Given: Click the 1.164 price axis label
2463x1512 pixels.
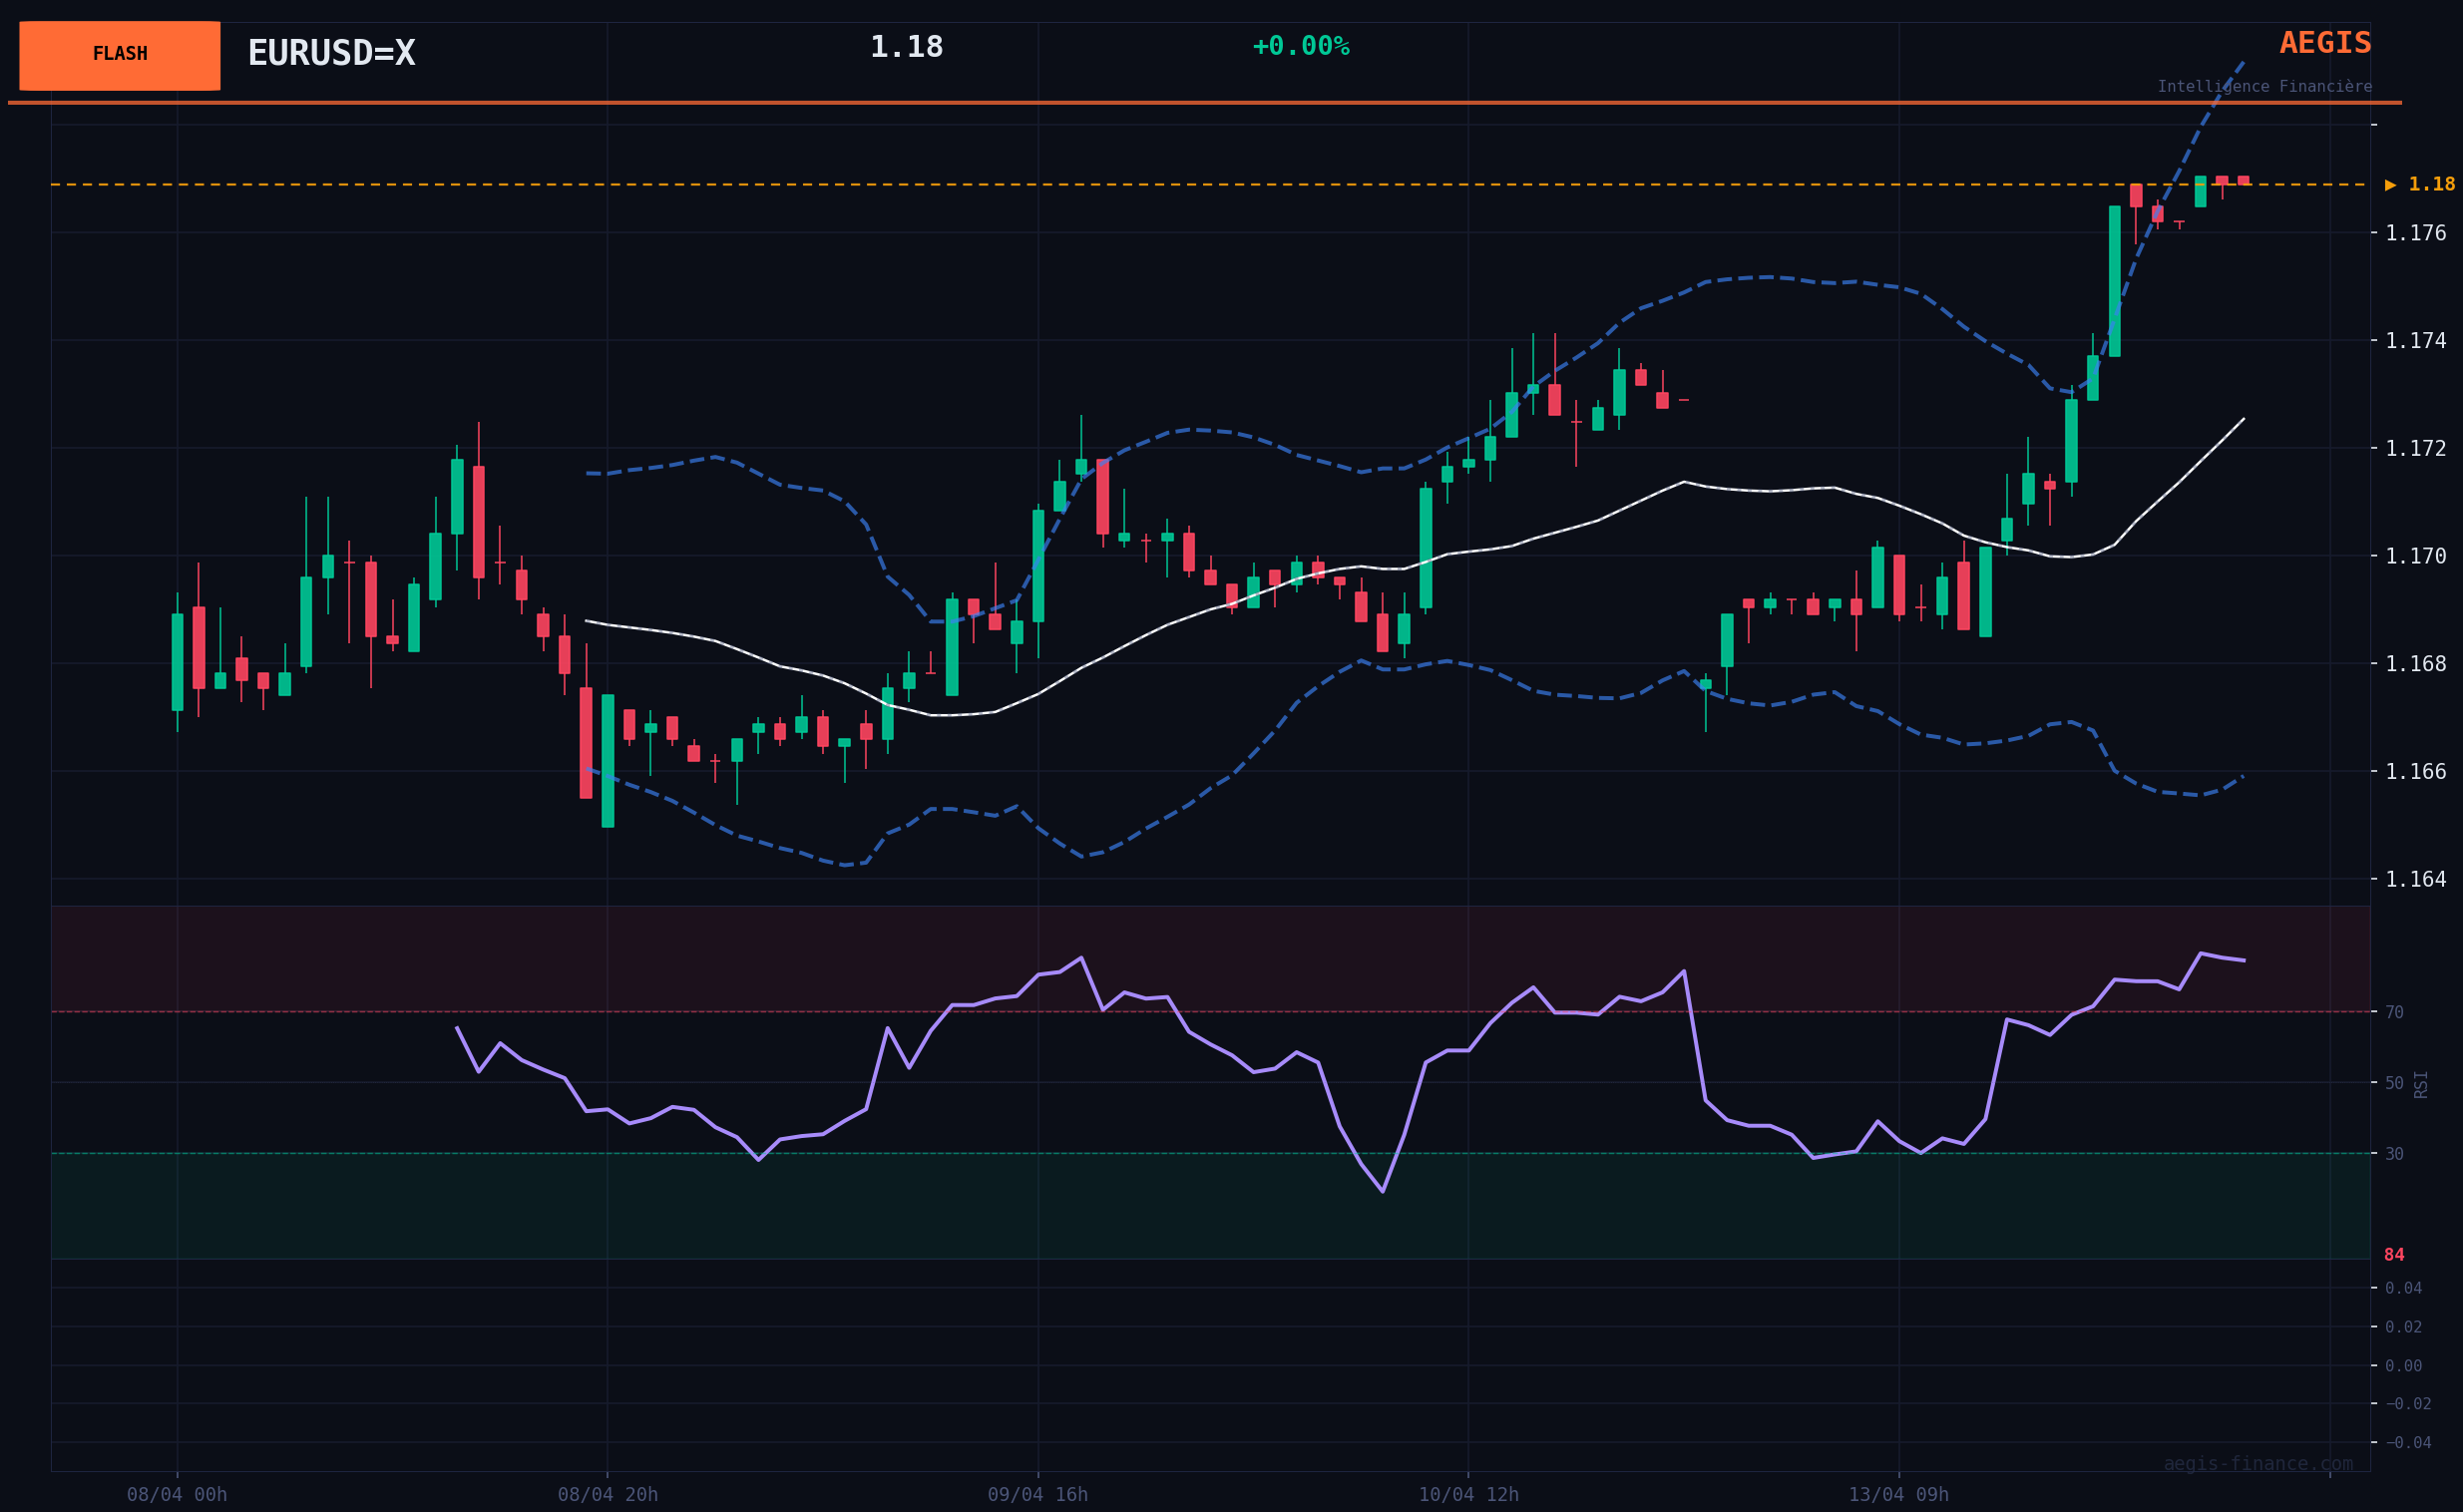Looking at the screenshot, I should pyautogui.click(x=2415, y=879).
